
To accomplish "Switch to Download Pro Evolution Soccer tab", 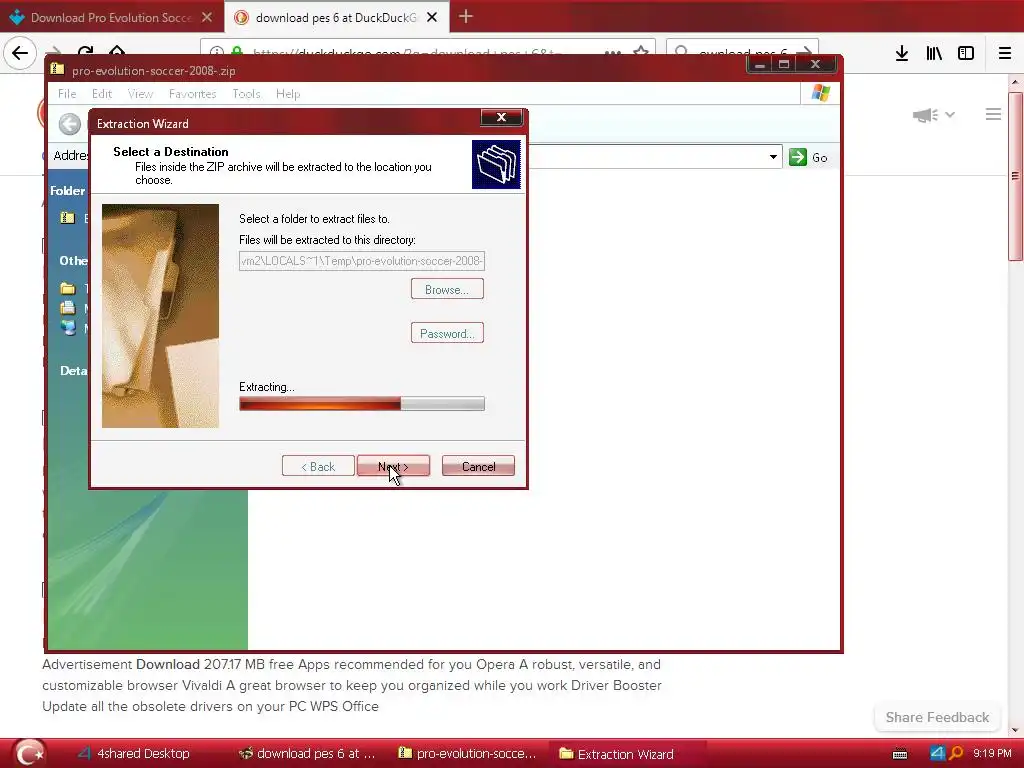I will click(112, 18).
